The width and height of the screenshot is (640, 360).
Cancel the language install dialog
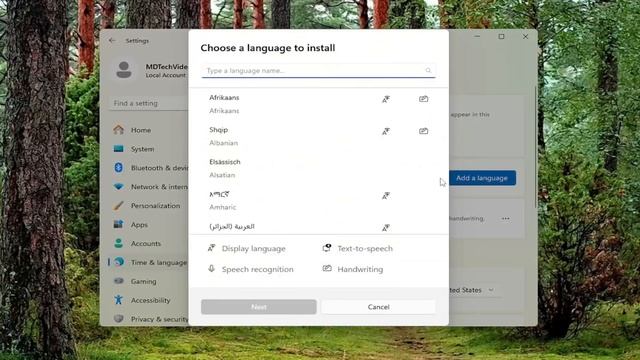coord(378,307)
